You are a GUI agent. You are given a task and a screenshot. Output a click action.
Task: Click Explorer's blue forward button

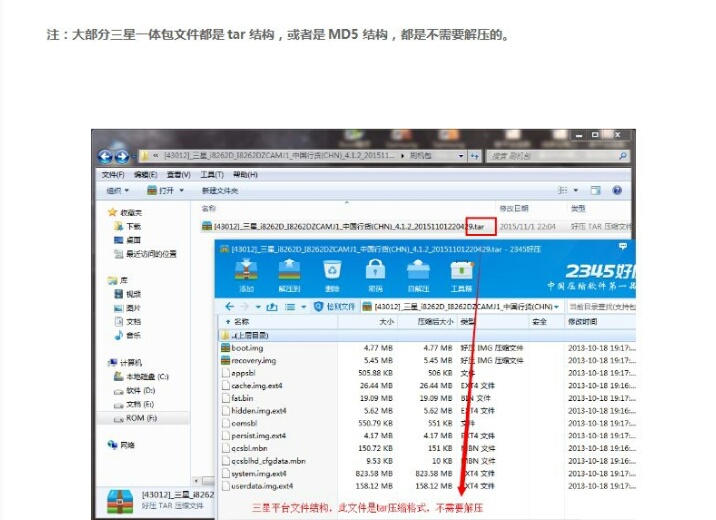122,157
